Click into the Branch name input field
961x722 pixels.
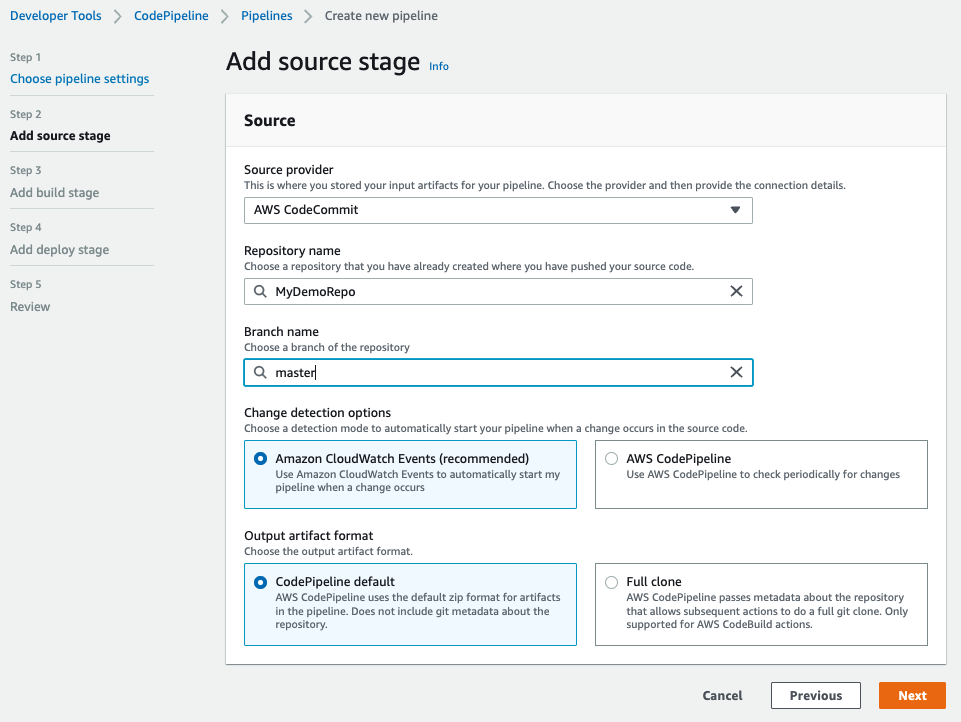(497, 373)
